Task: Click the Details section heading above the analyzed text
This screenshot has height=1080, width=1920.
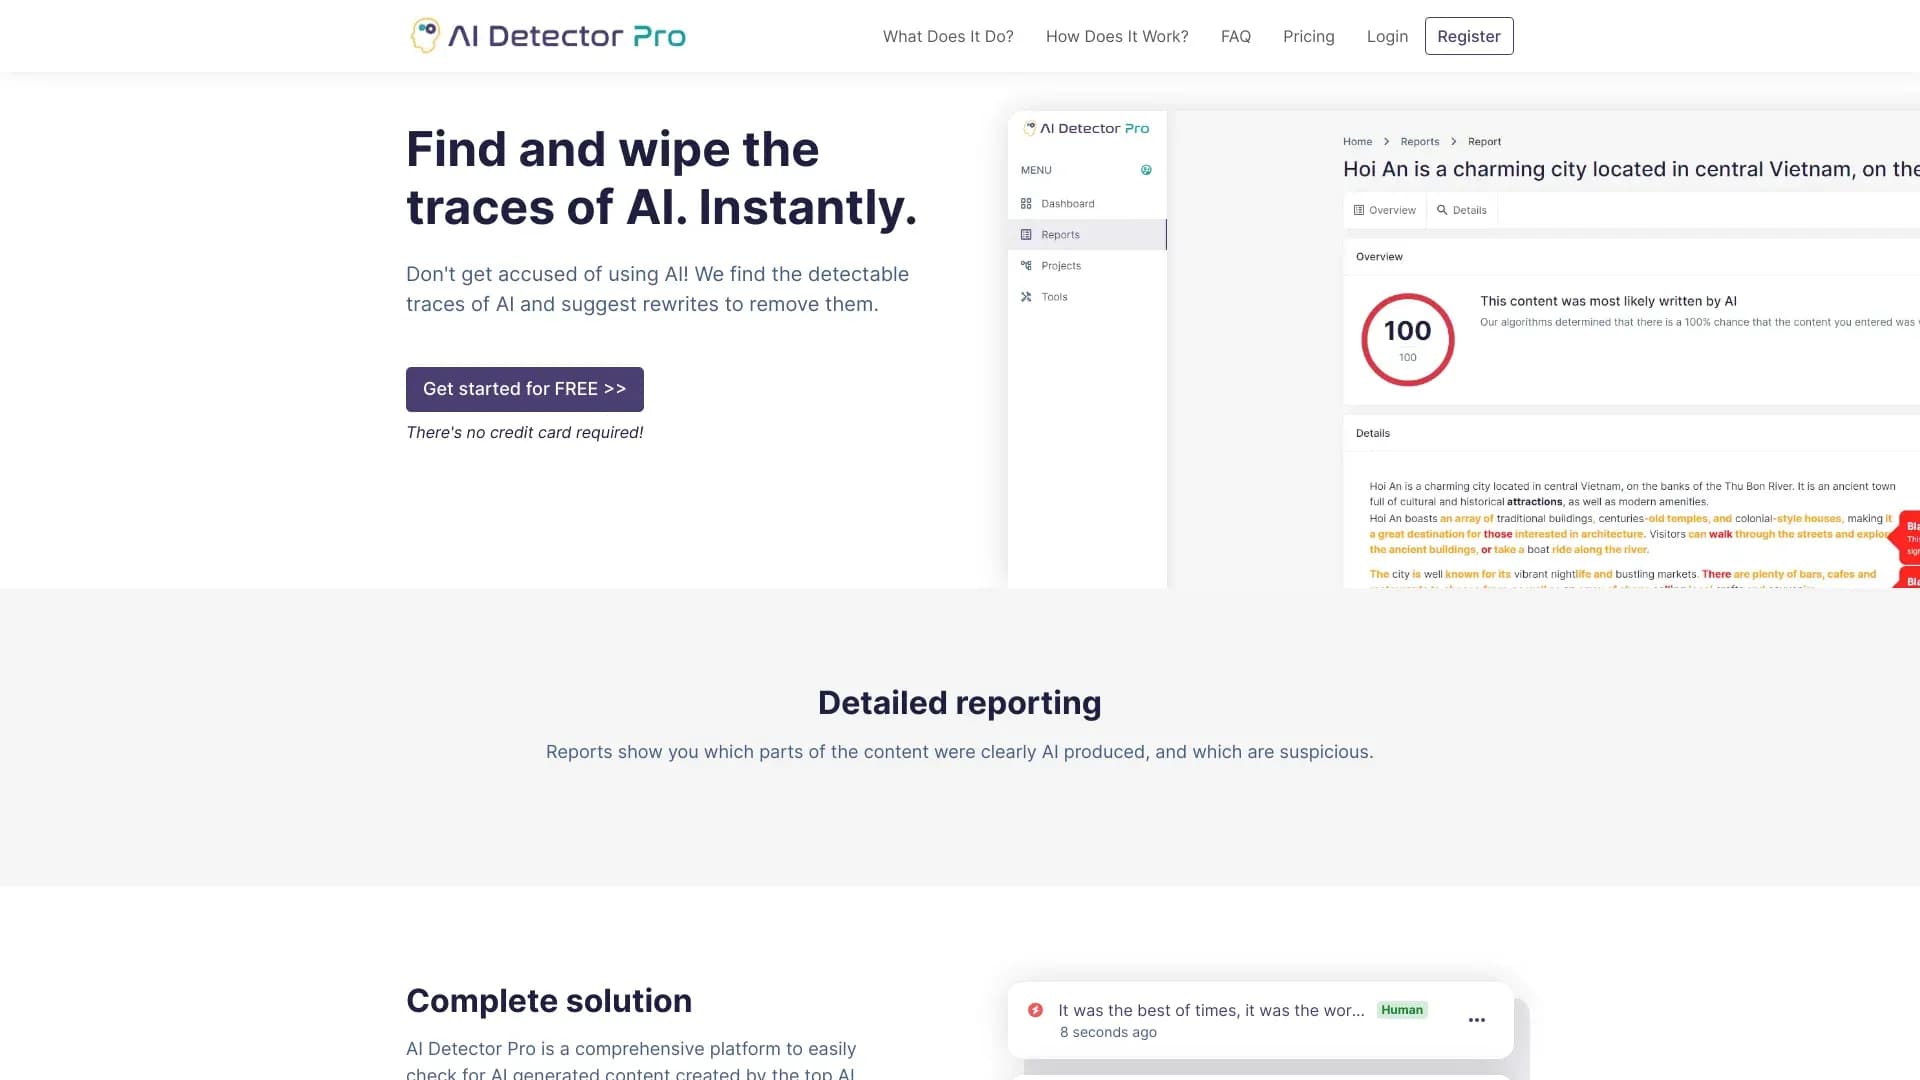Action: click(x=1373, y=434)
